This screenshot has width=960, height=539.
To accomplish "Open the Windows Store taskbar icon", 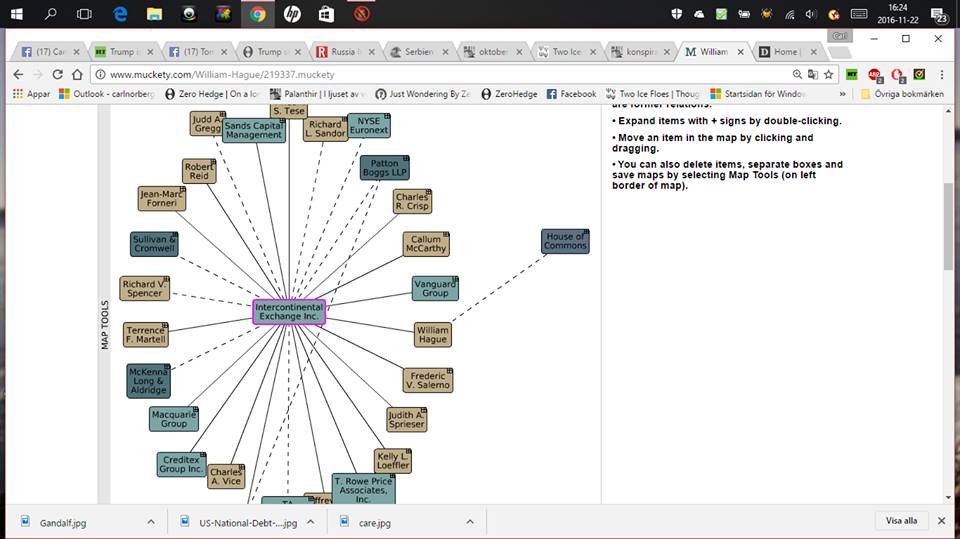I will [326, 14].
